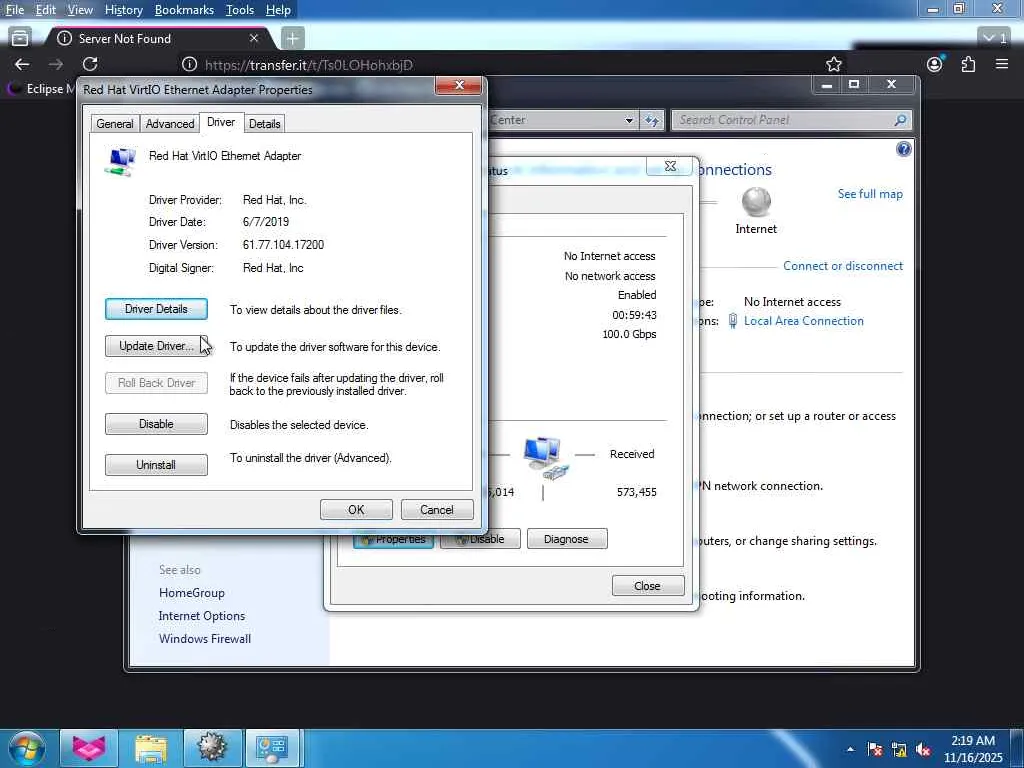Switch to the Advanced tab
The image size is (1024, 768).
point(170,123)
